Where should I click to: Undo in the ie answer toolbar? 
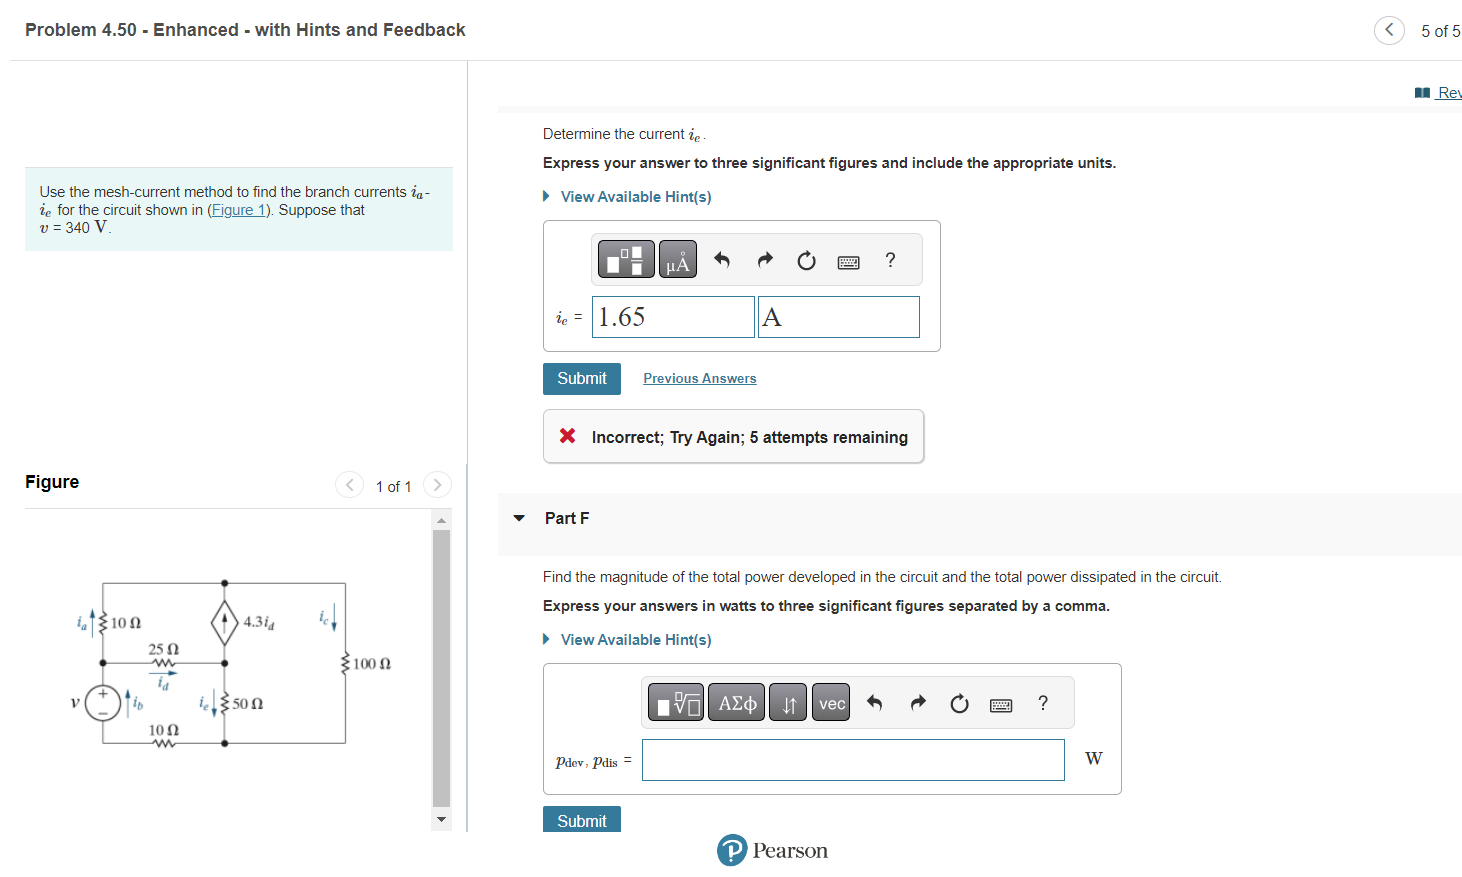(722, 260)
